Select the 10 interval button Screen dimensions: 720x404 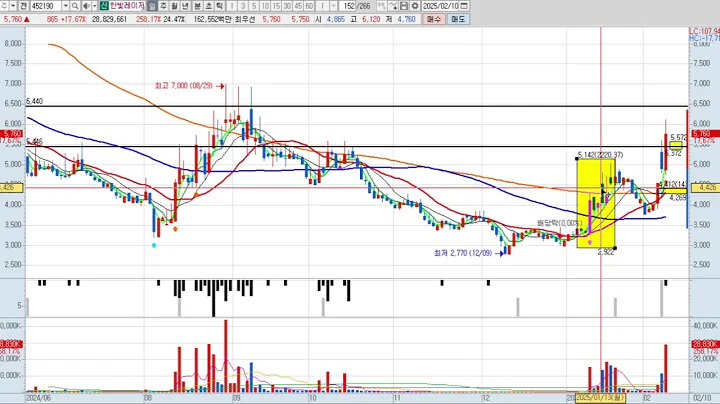tap(265, 6)
